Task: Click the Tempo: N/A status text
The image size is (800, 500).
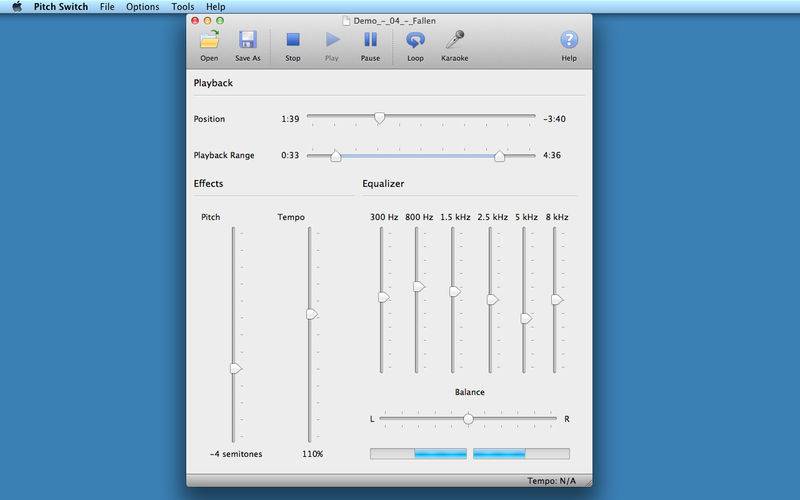Action: point(552,481)
